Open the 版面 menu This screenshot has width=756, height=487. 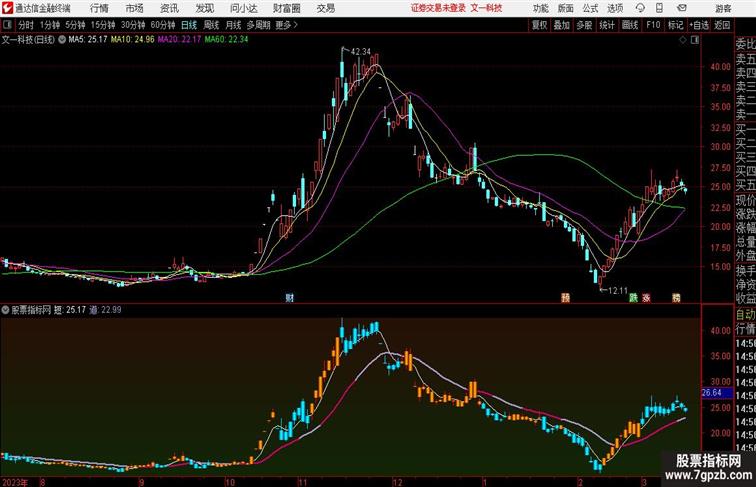(x=566, y=8)
